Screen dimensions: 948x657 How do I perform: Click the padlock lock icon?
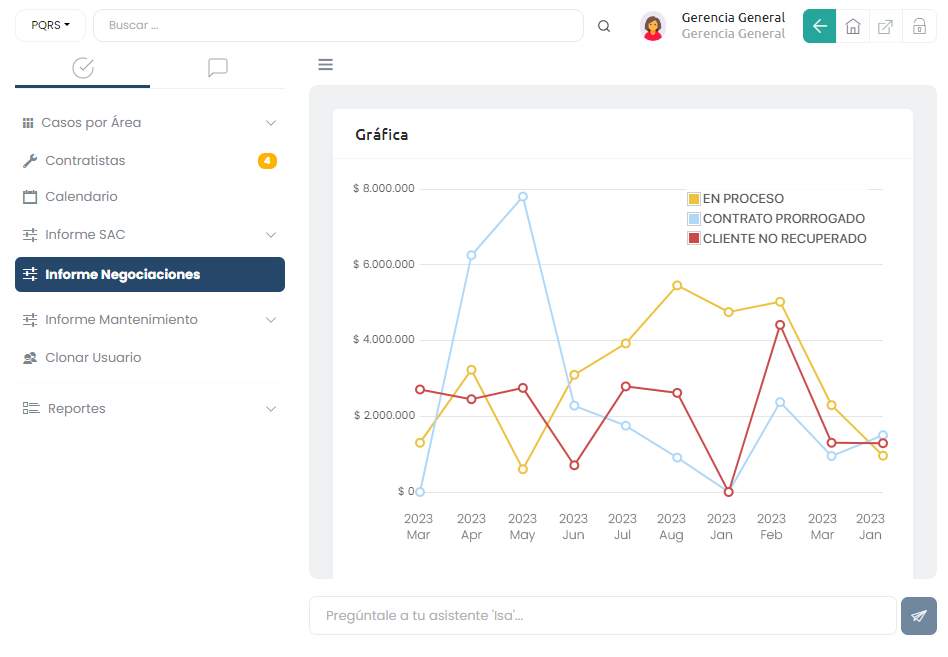[x=919, y=26]
